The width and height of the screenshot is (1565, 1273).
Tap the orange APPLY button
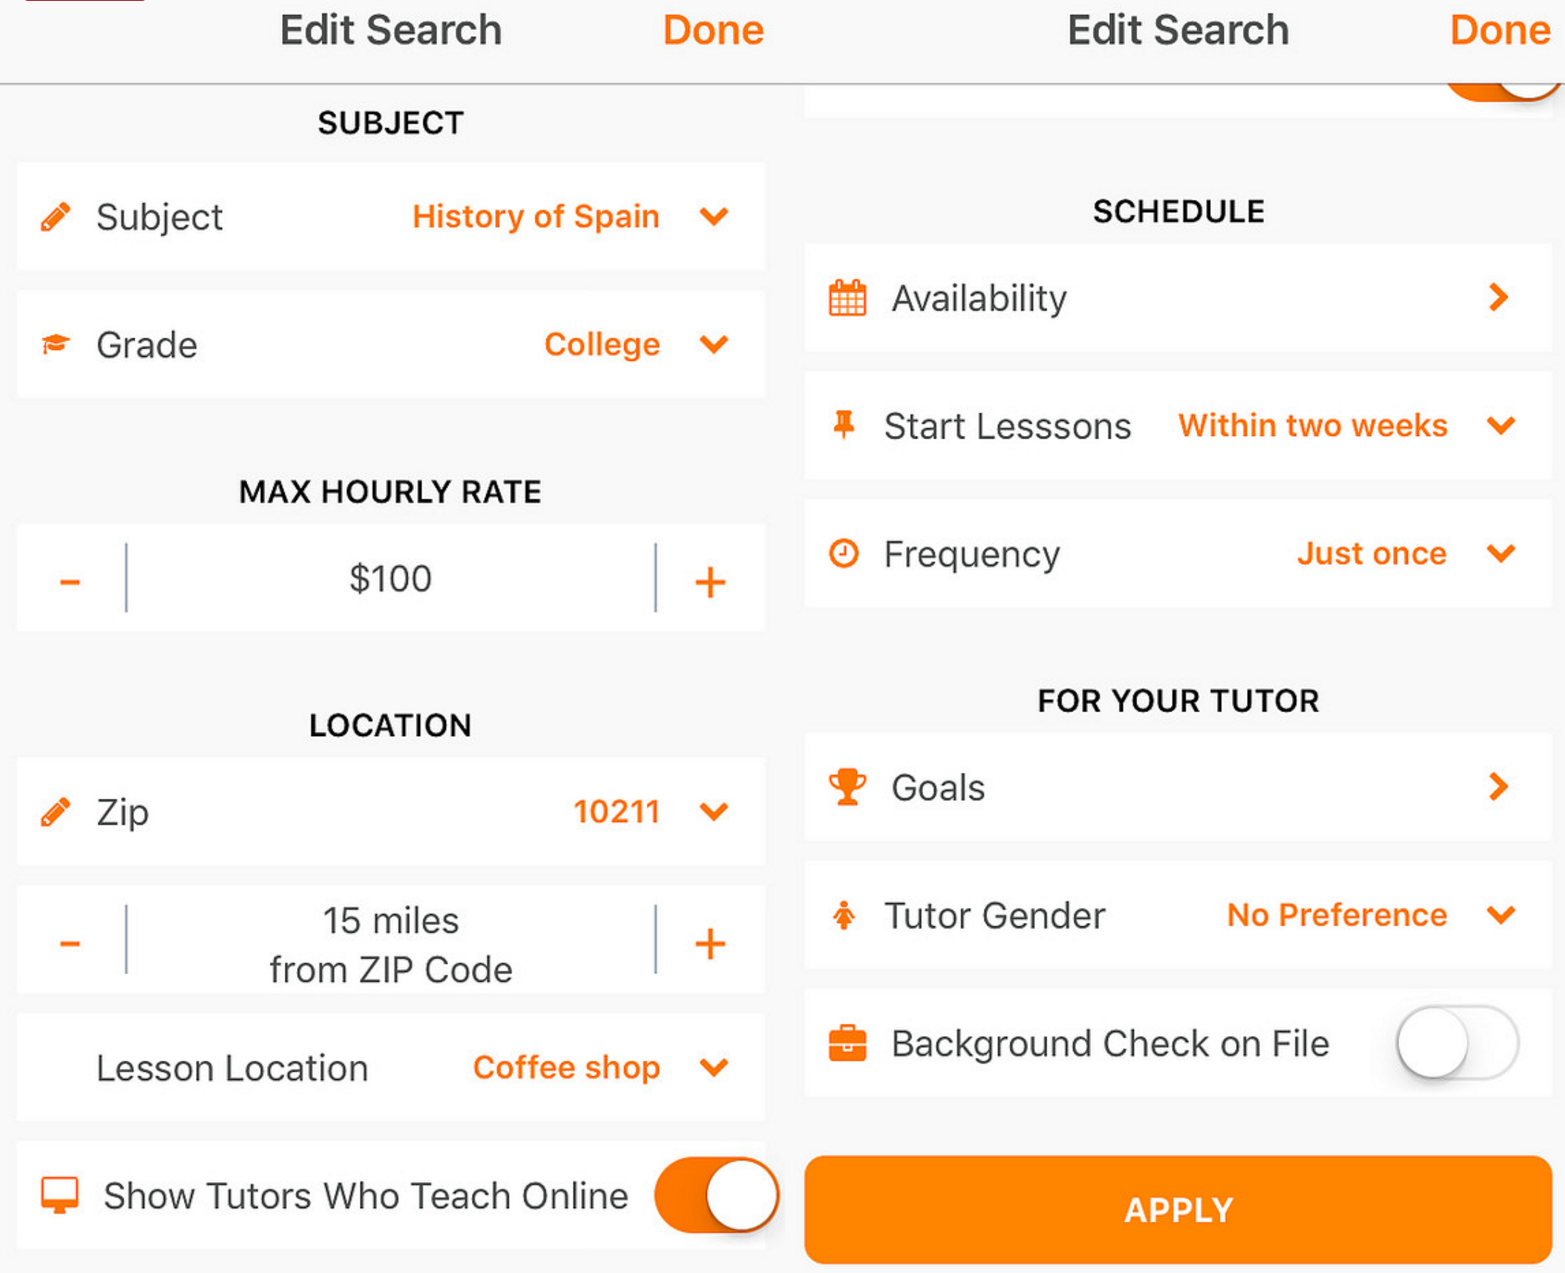[x=1178, y=1210]
